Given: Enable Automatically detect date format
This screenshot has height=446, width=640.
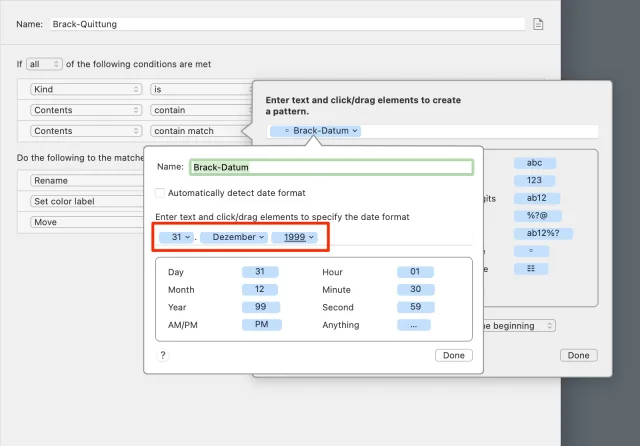Looking at the screenshot, I should click(x=161, y=193).
